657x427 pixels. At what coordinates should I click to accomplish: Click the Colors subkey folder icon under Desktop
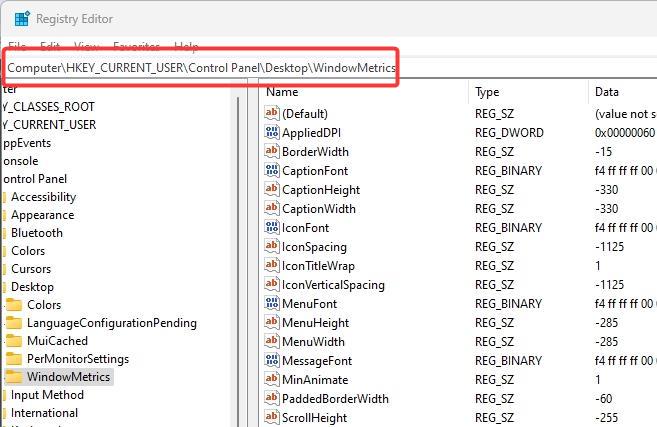click(x=14, y=305)
